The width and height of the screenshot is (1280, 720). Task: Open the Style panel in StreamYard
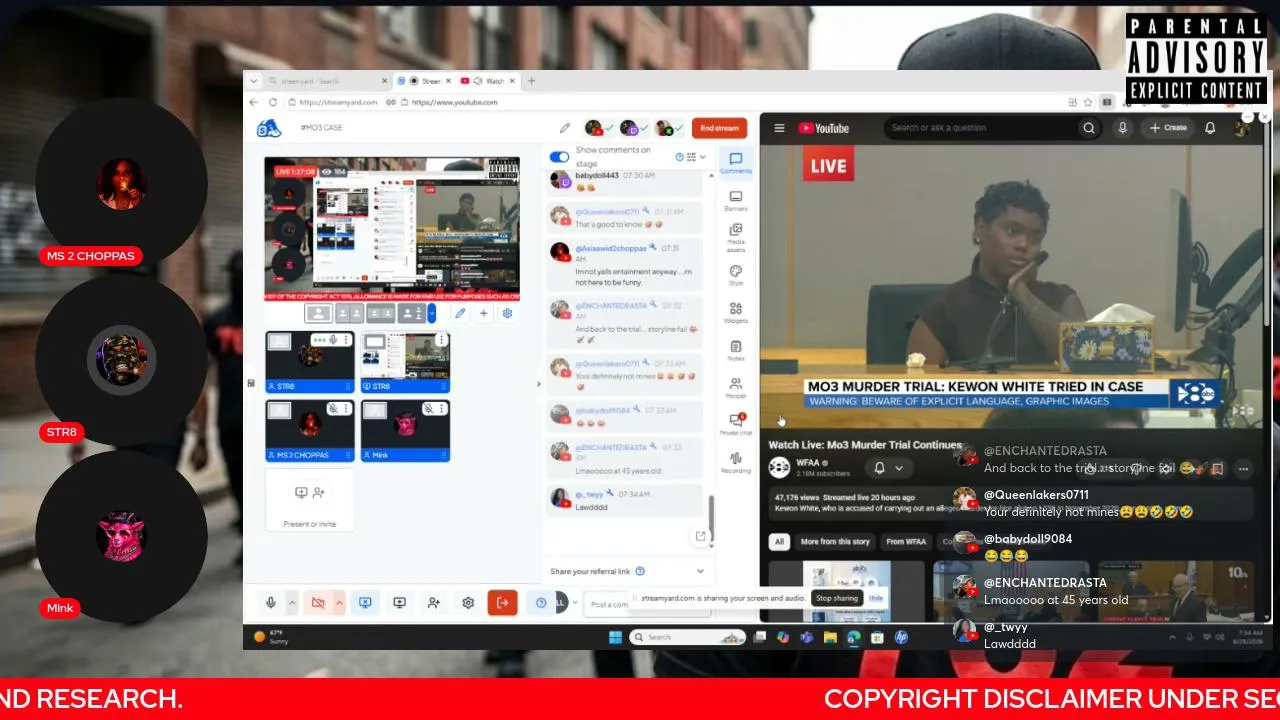click(735, 275)
